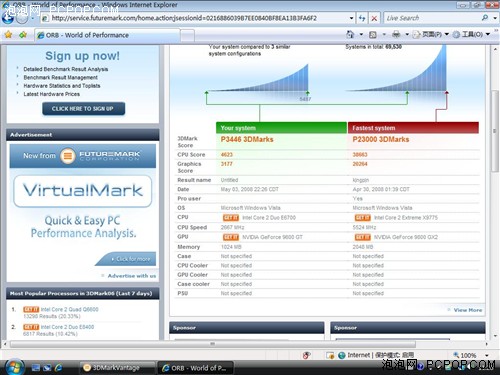The height and width of the screenshot is (375, 500).
Task: Click the red Stop loading button
Action: pyautogui.click(x=374, y=18)
